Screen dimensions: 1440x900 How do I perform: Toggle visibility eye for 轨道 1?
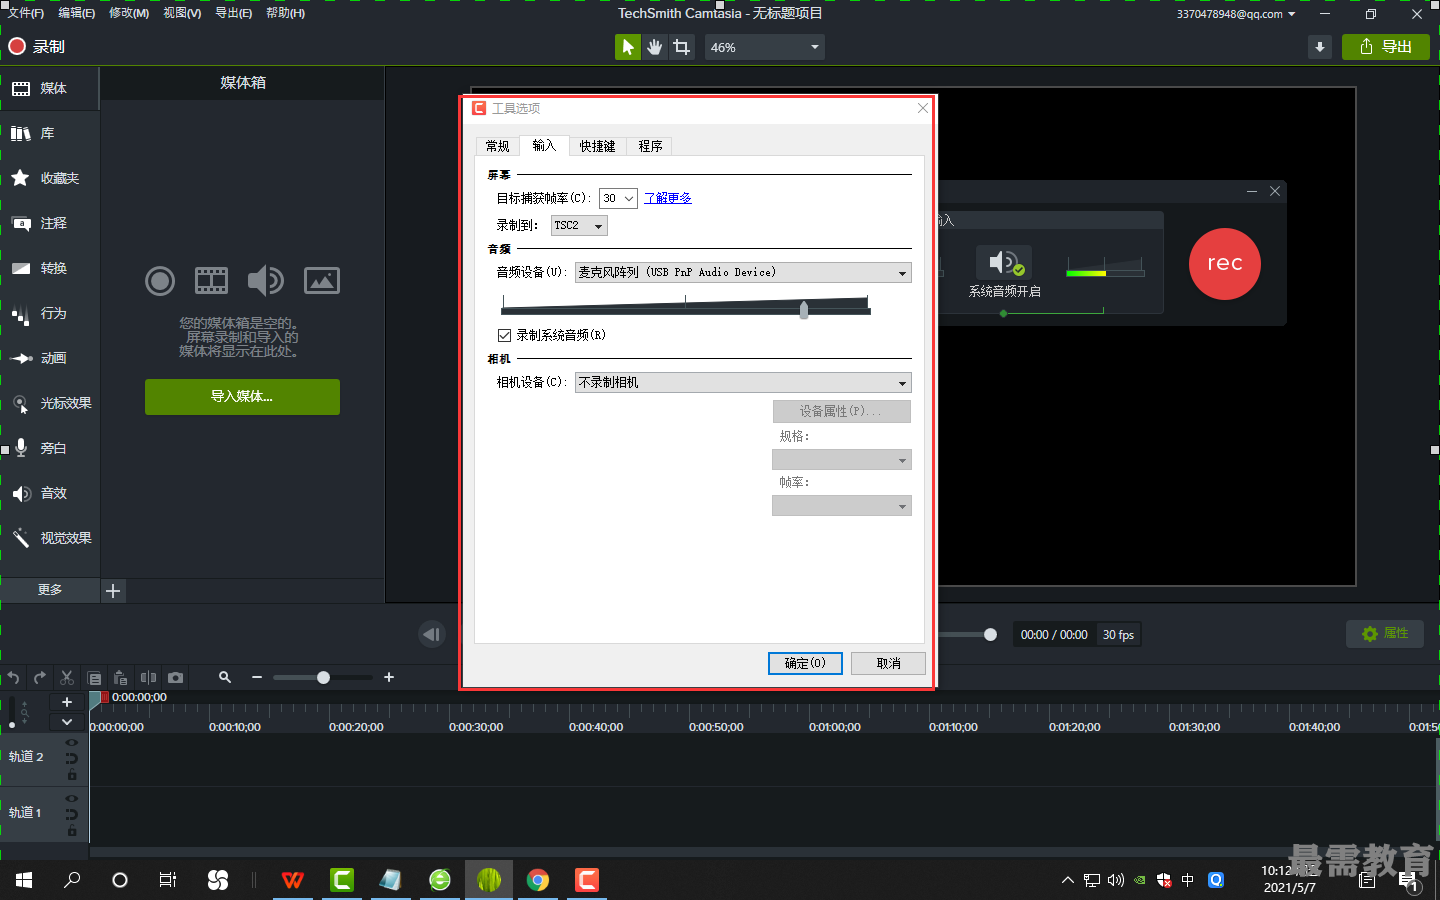[x=72, y=799]
